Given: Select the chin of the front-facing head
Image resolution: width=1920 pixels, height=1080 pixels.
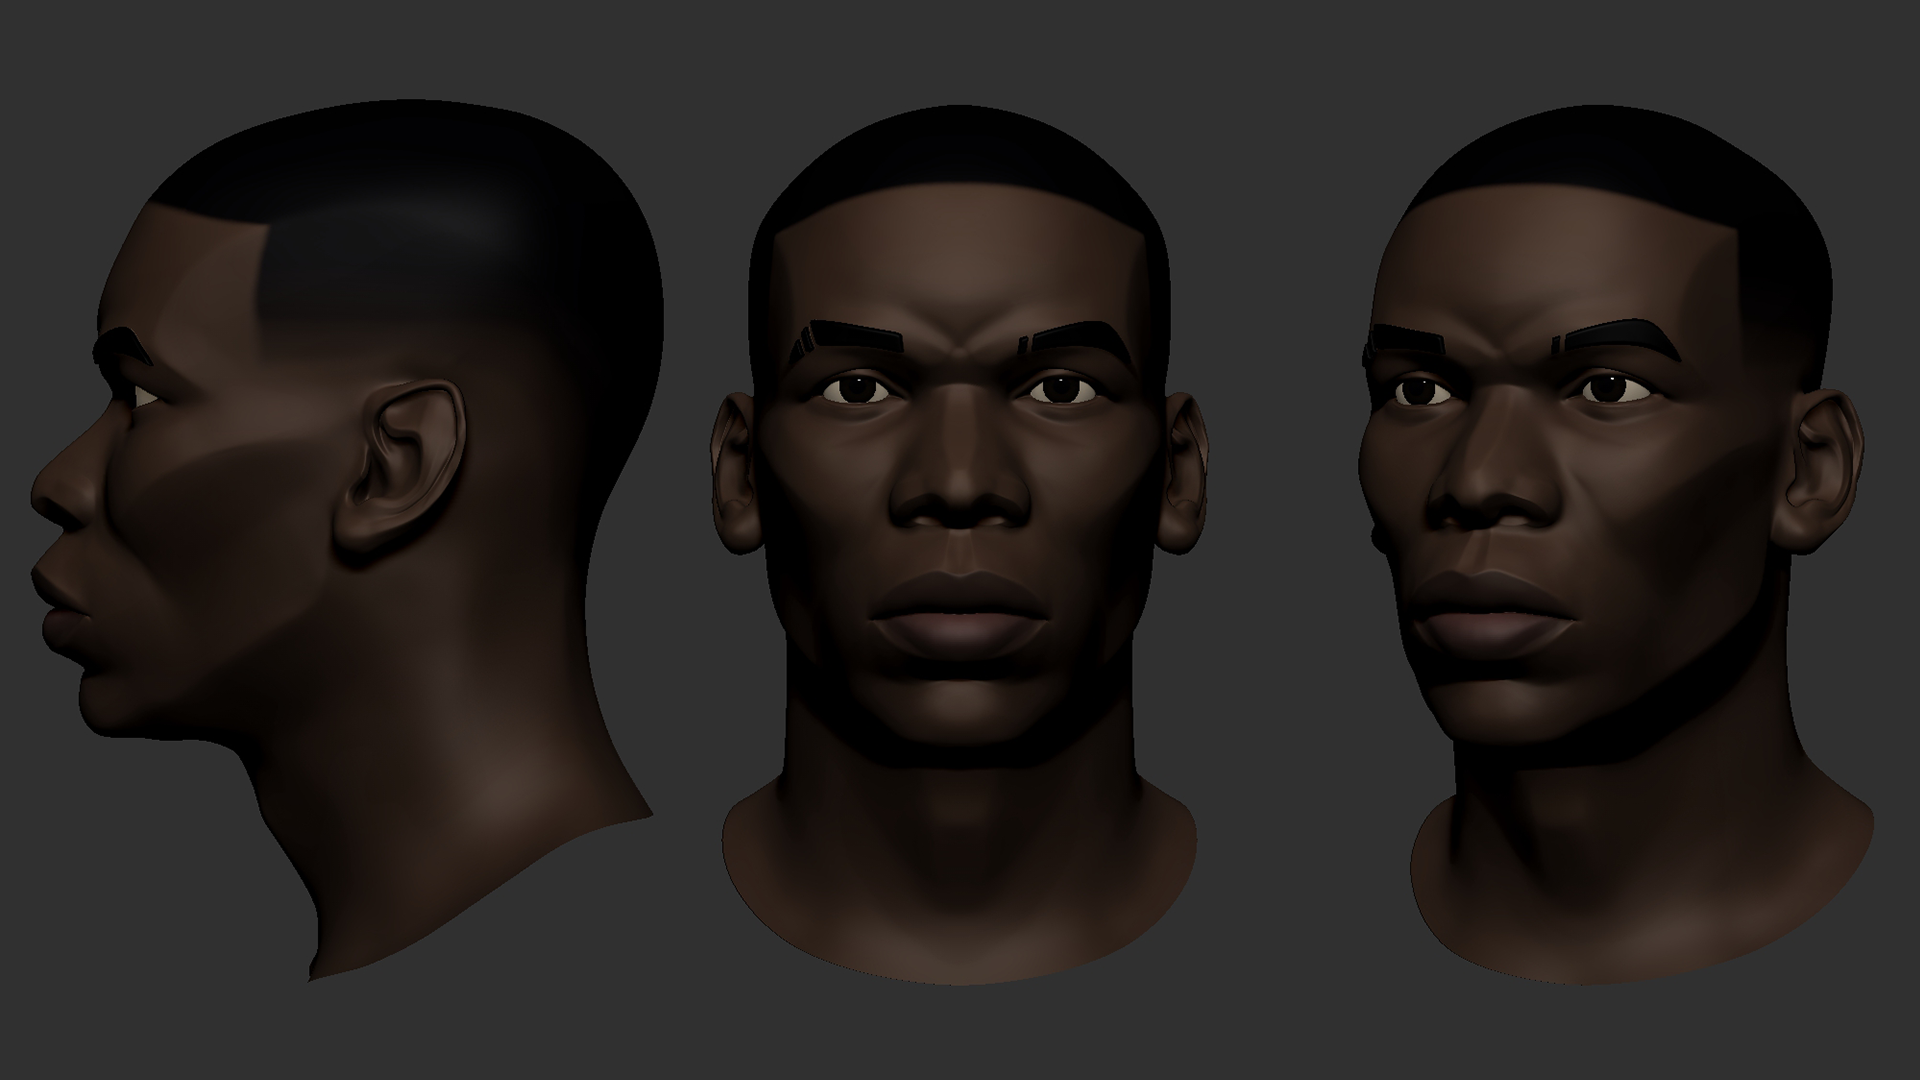Looking at the screenshot, I should click(x=958, y=710).
